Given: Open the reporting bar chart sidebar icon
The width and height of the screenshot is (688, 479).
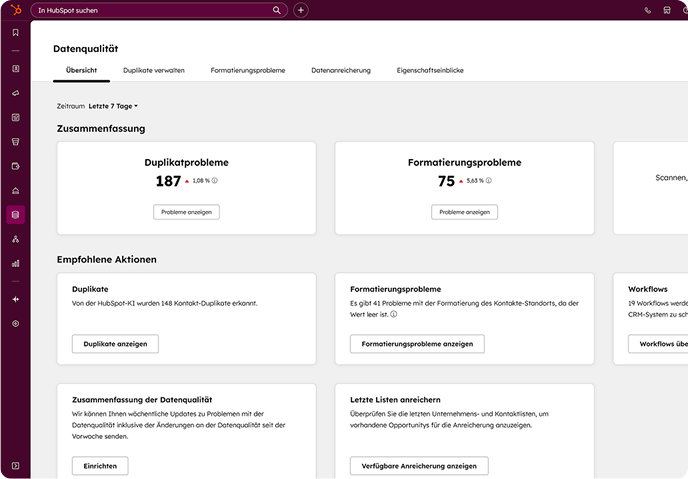Looking at the screenshot, I should pyautogui.click(x=15, y=264).
